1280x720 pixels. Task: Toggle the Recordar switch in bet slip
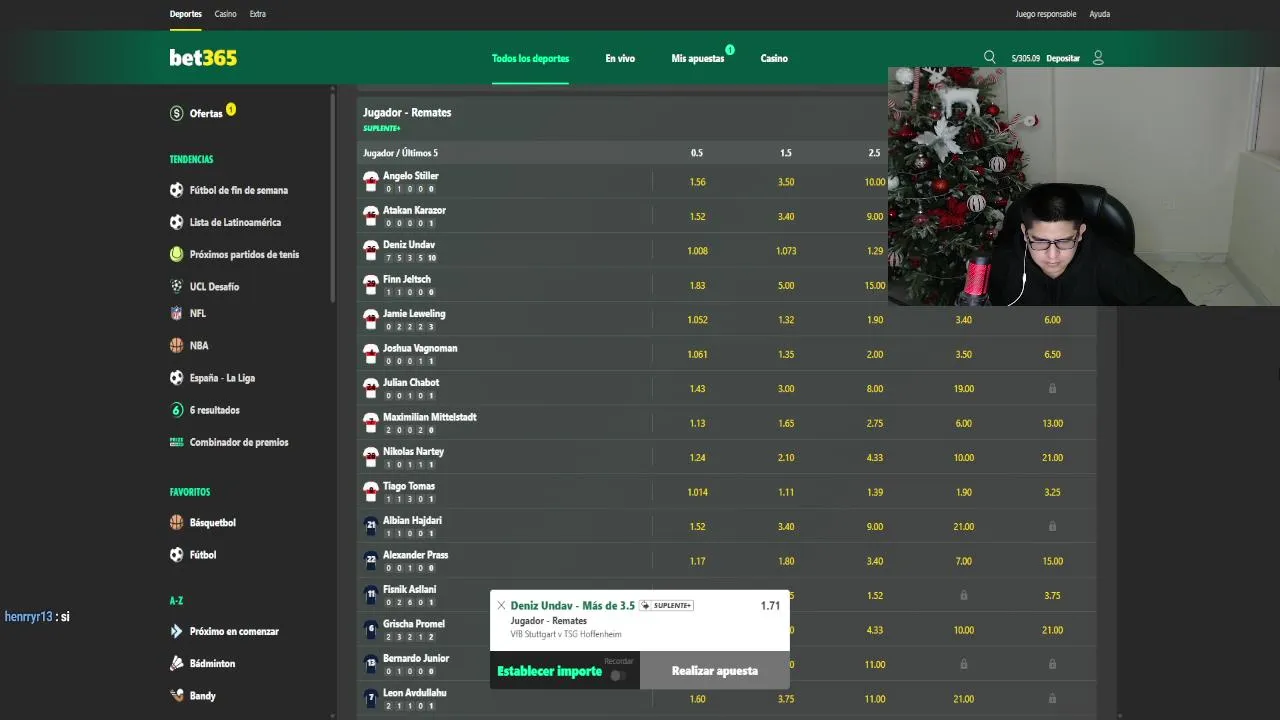tap(618, 675)
